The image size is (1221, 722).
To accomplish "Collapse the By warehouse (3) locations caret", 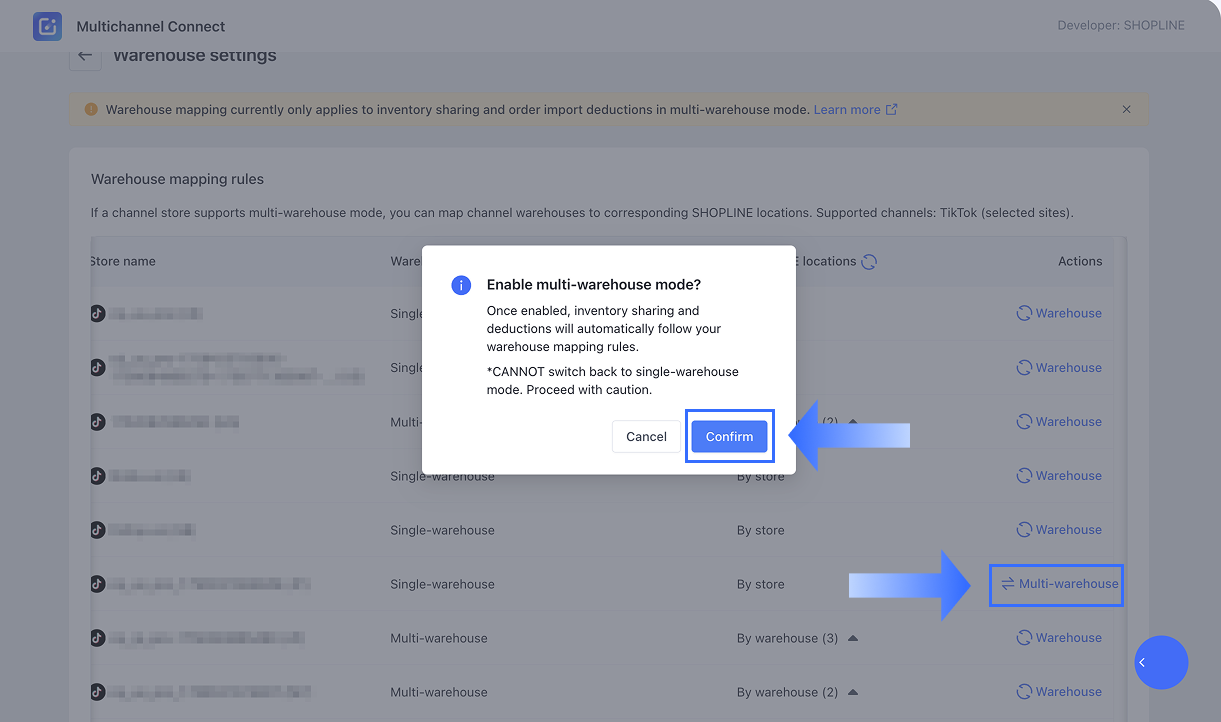I will [x=852, y=638].
